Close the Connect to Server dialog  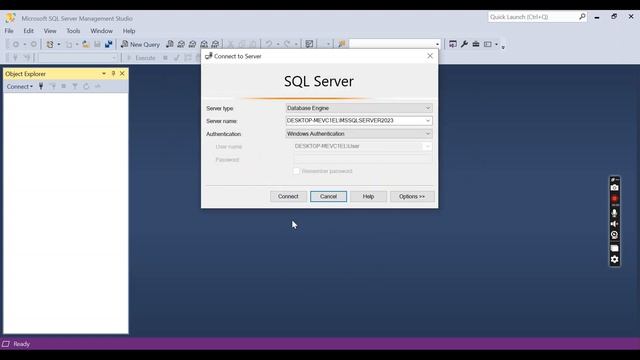pos(430,56)
